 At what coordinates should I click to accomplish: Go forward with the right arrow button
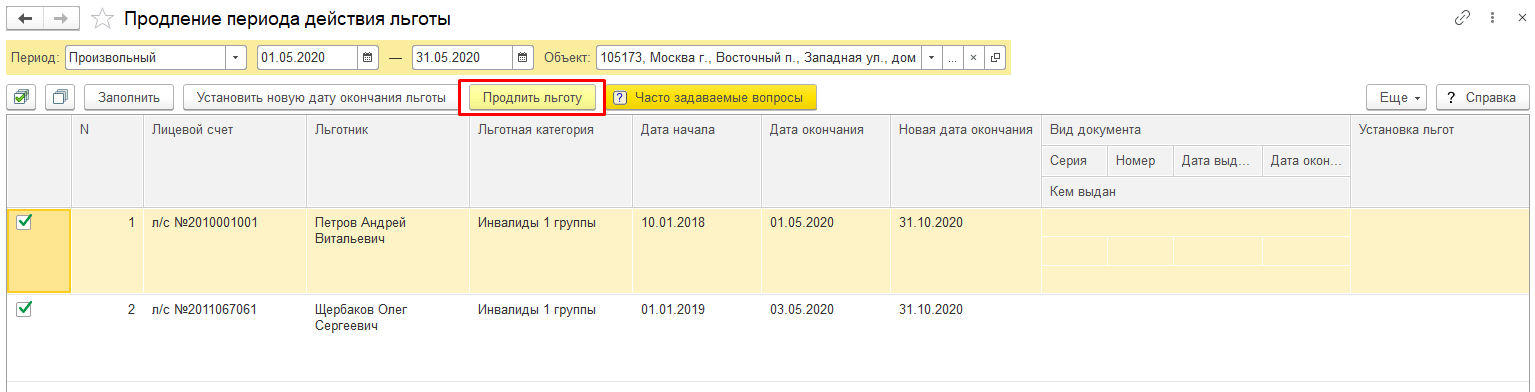[61, 18]
